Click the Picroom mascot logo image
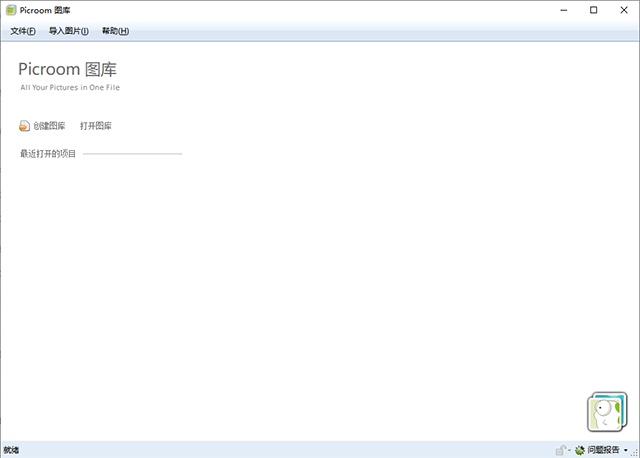Viewport: 640px width, 458px height. pyautogui.click(x=607, y=412)
